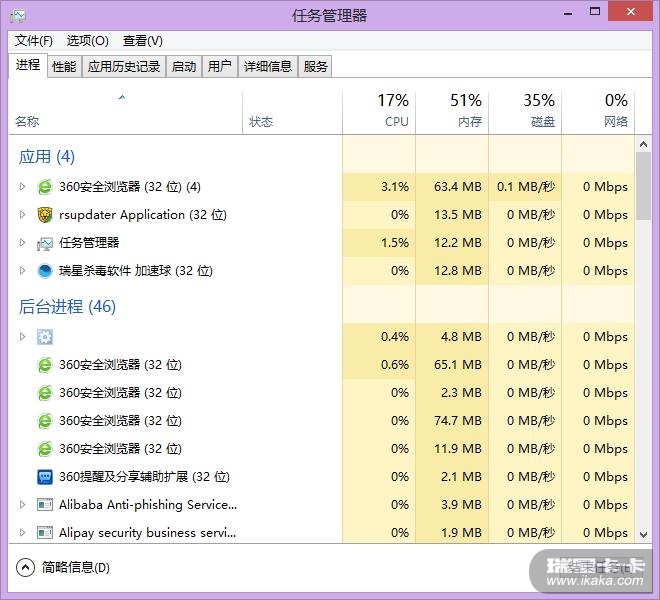This screenshot has height=600, width=660.
Task: Click the process list scrollbar thumb
Action: coord(643,186)
